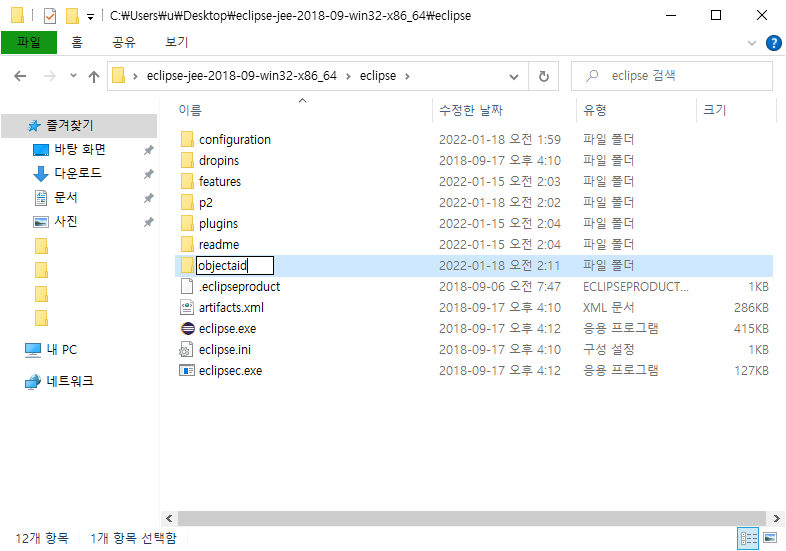The height and width of the screenshot is (551, 786).
Task: Open recent locations dropdown arrow
Action: tap(73, 76)
